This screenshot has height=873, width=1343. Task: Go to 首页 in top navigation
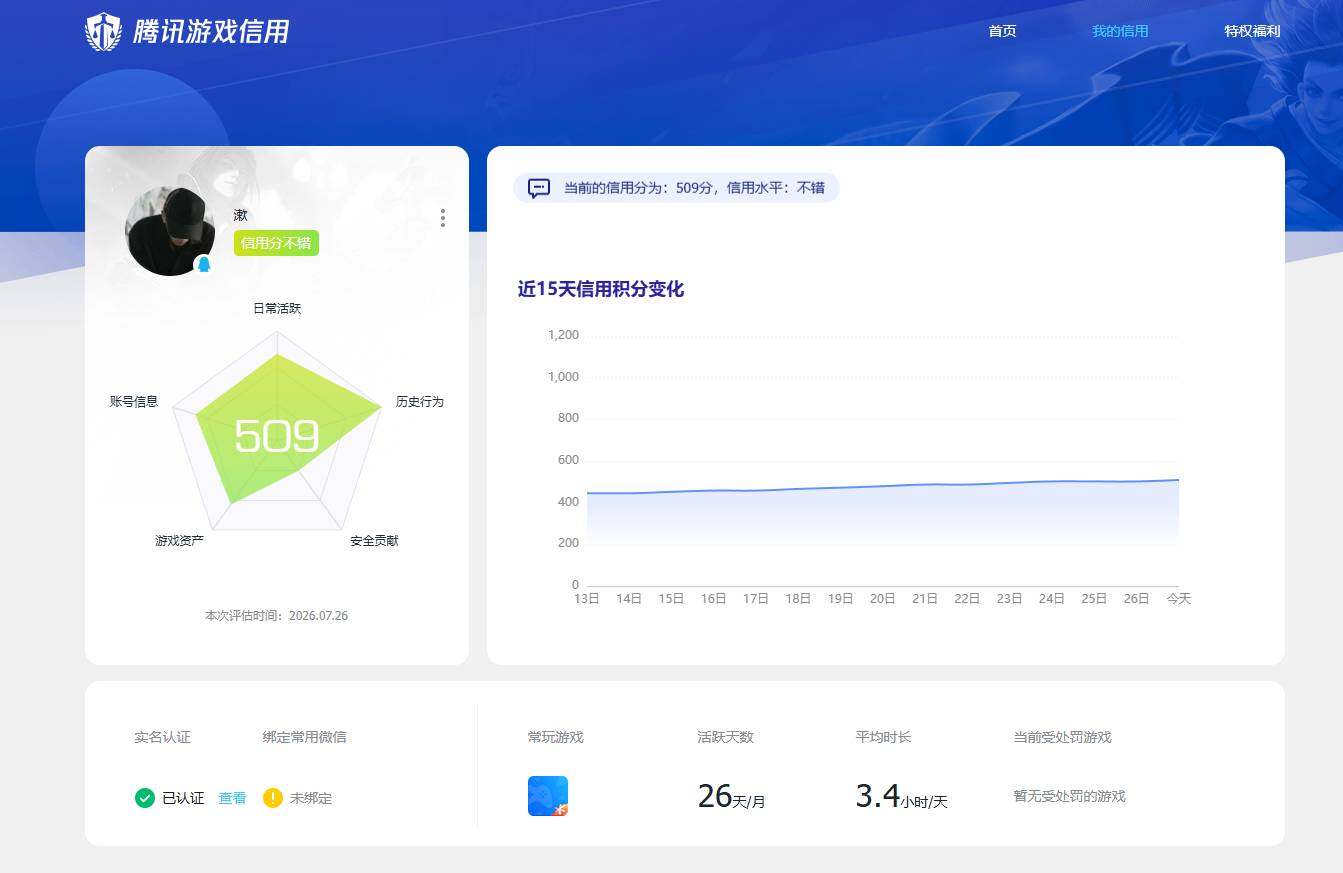point(1002,31)
